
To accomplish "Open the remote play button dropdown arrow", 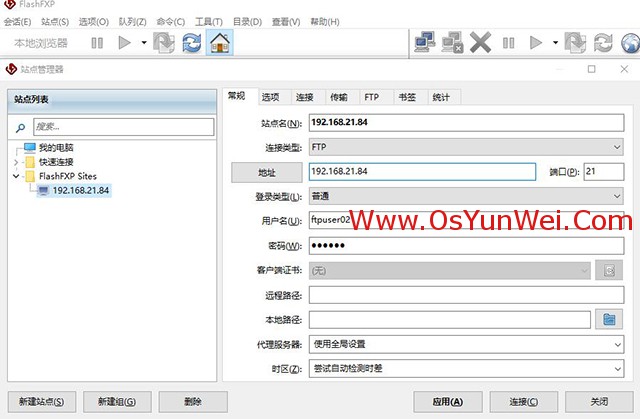I will [556, 42].
